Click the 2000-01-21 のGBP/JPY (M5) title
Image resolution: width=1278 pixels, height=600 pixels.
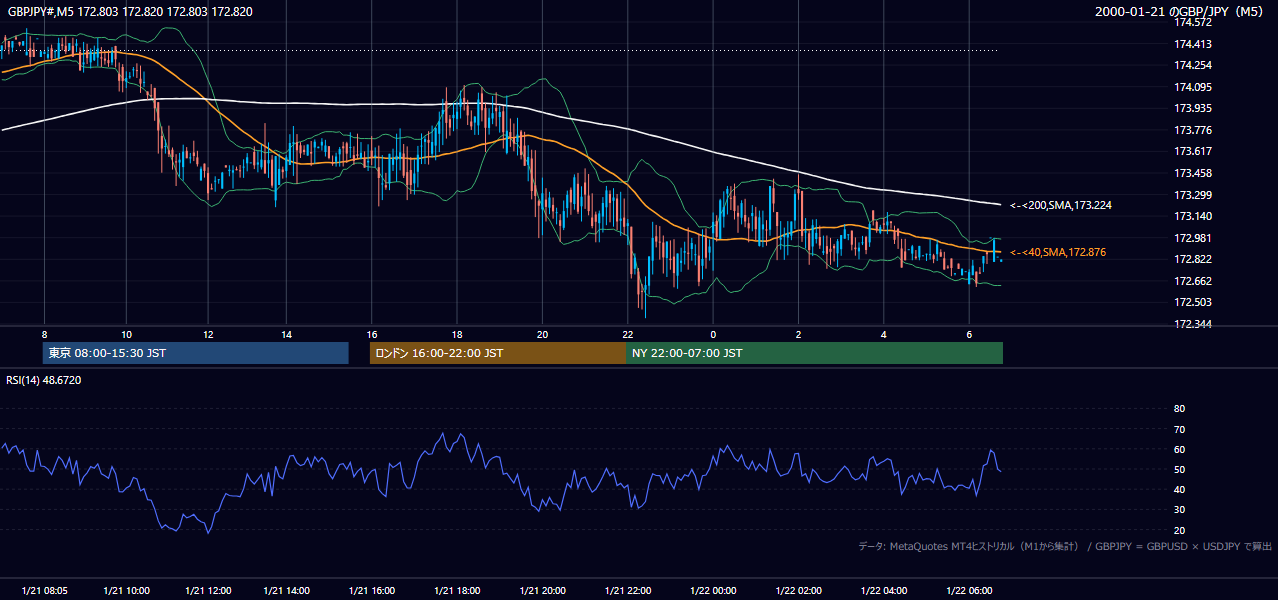[1179, 11]
